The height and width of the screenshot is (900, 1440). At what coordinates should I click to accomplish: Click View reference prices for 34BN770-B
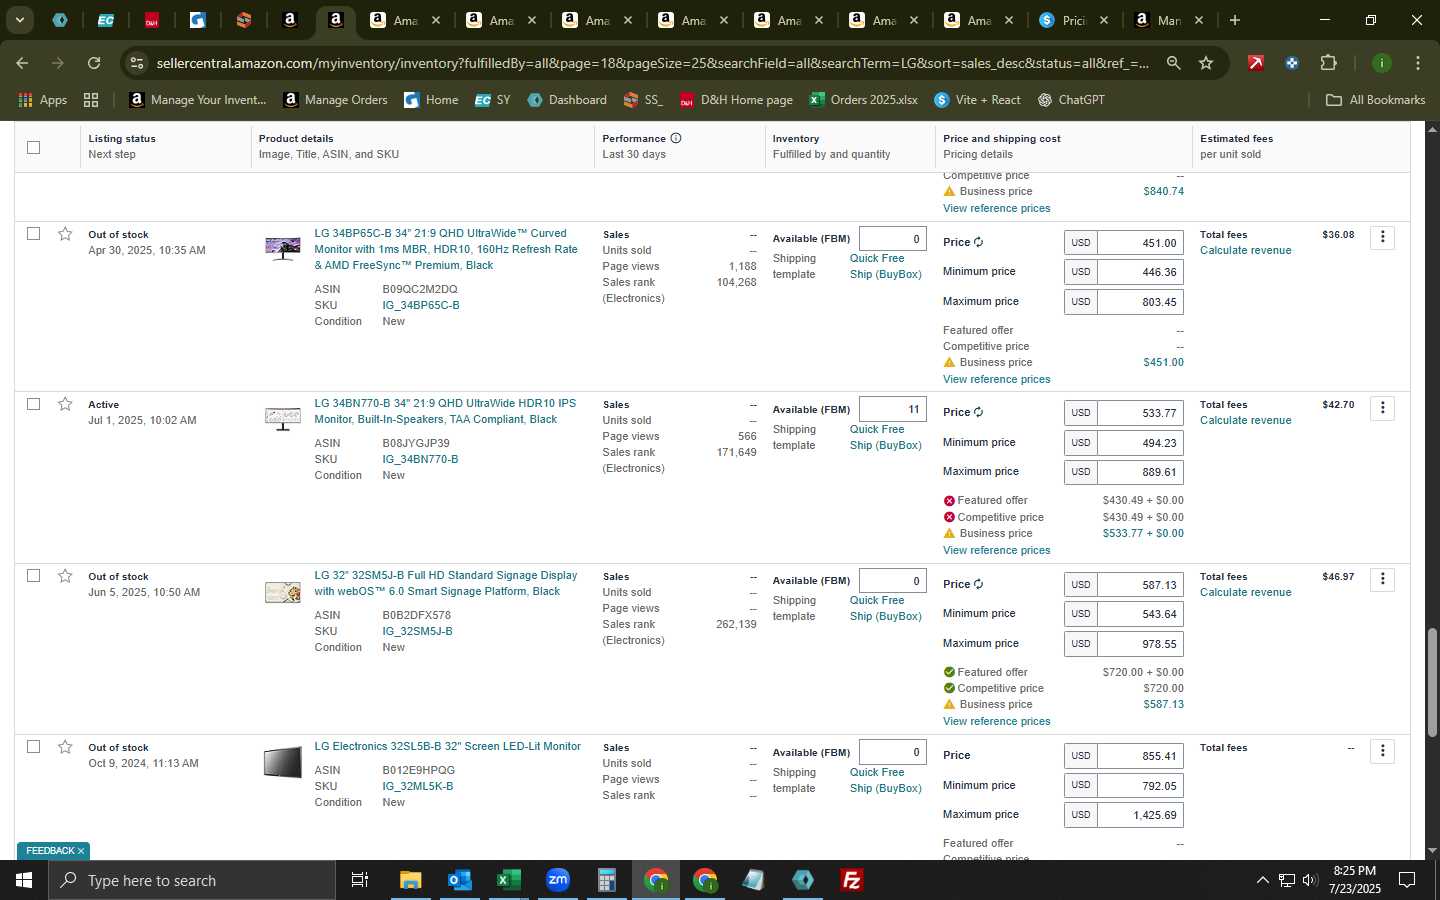tap(996, 550)
